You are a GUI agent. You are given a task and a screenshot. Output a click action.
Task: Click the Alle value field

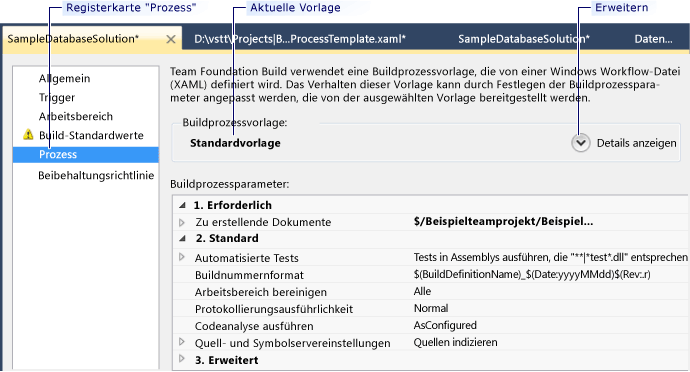422,291
